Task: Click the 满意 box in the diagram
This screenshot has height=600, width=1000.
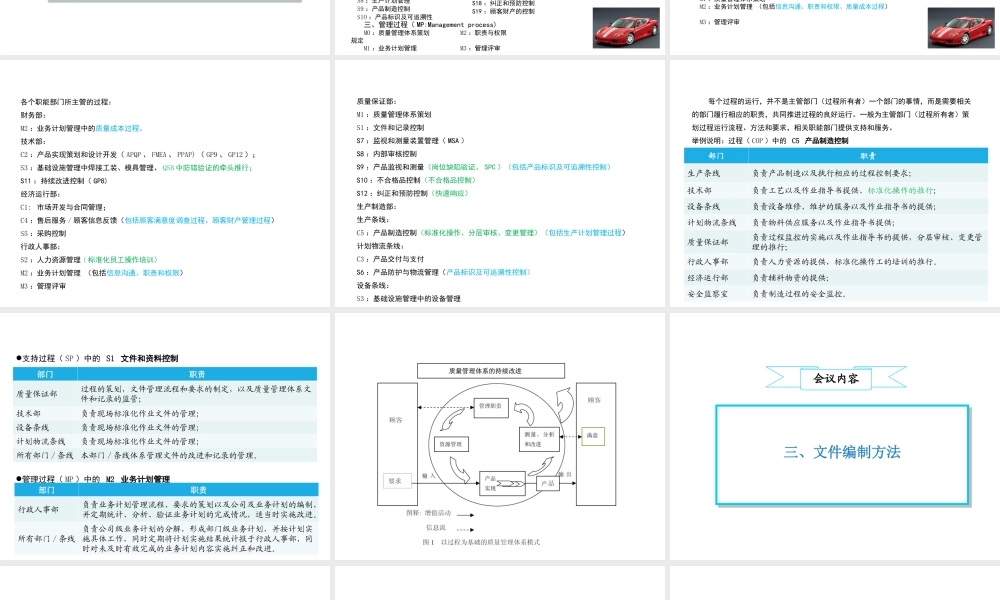Action: click(592, 435)
